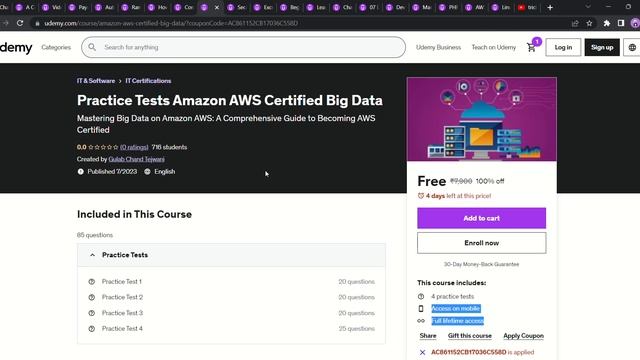Screen dimensions: 640x360
Task: Open the Categories menu
Action: click(x=56, y=47)
